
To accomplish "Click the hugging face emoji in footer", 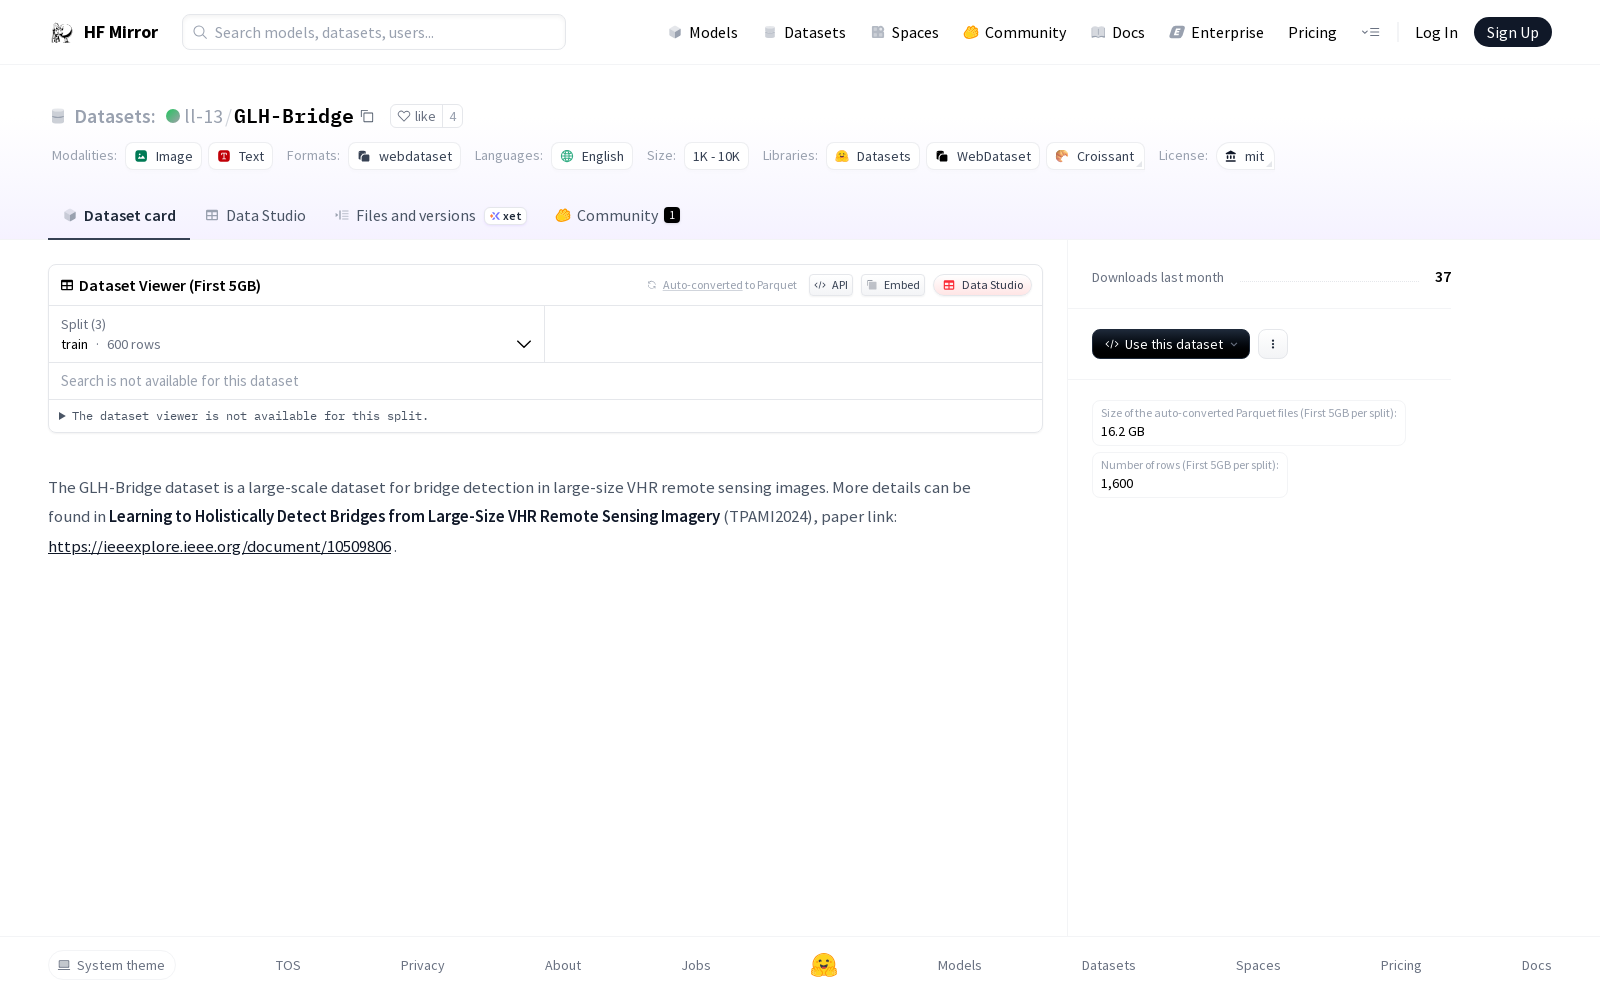I will point(824,965).
